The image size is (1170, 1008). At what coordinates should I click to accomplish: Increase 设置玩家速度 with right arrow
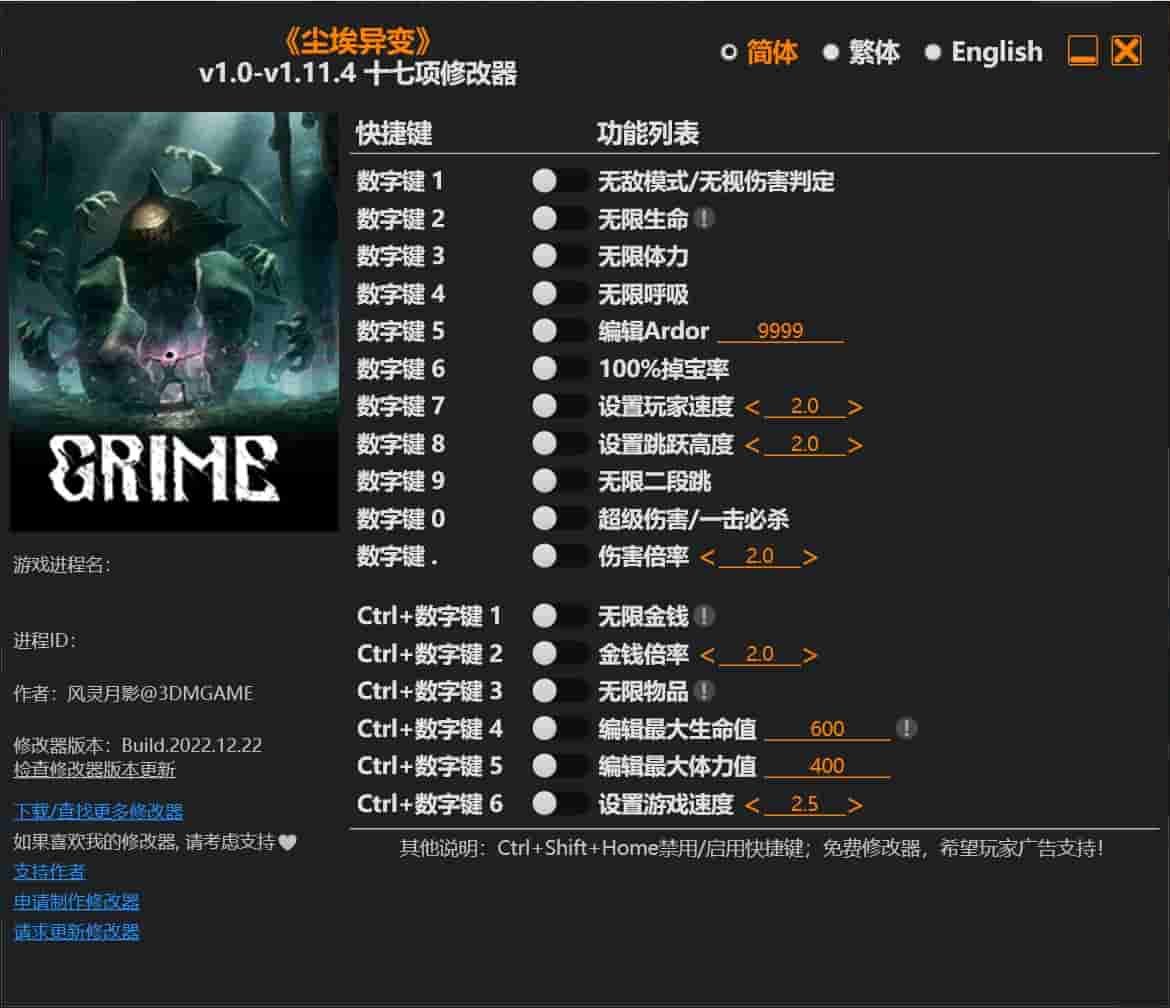point(854,407)
